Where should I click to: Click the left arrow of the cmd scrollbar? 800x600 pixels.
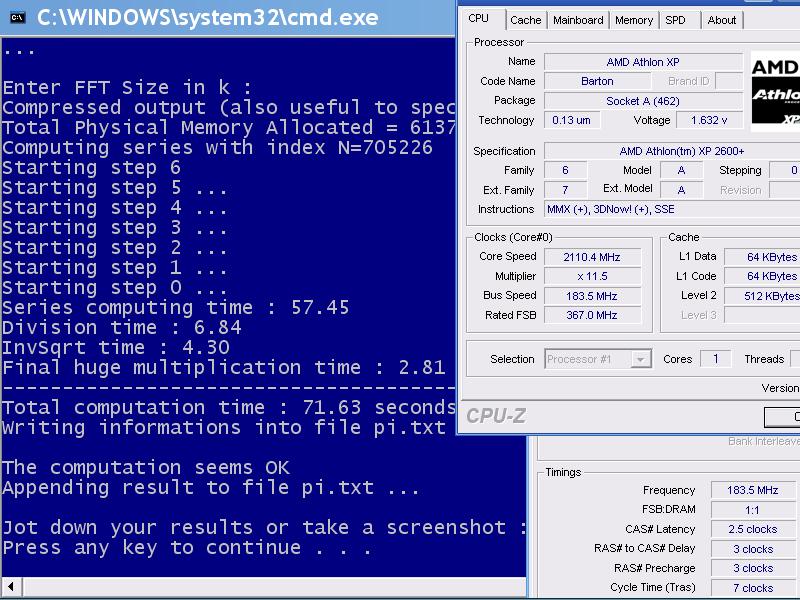tap(11, 587)
